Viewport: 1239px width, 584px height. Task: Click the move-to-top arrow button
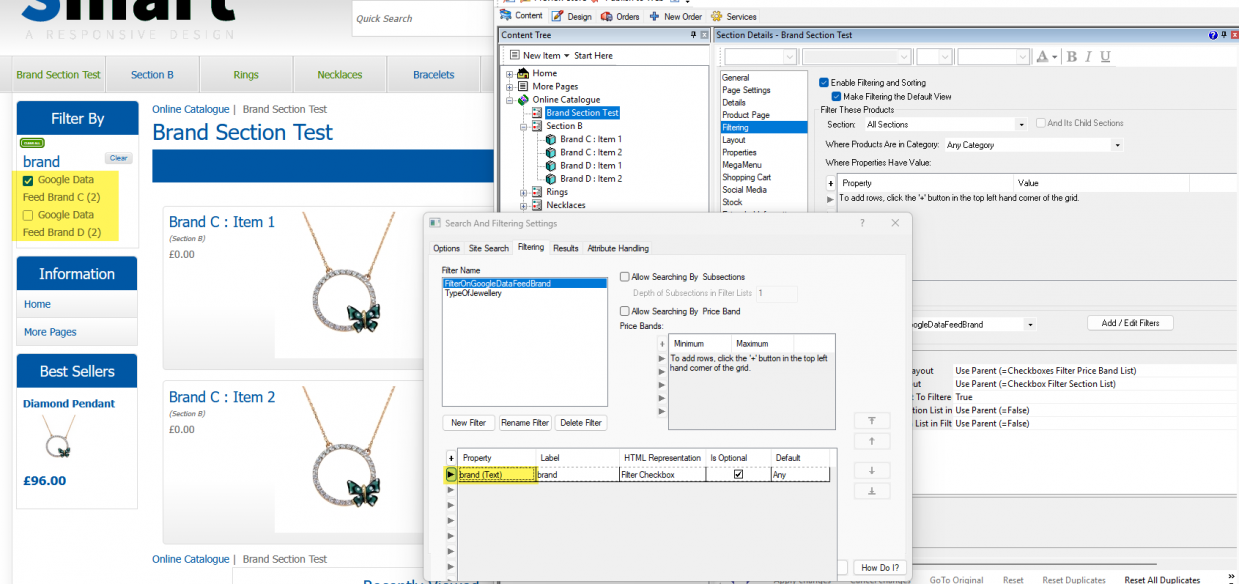pos(872,421)
